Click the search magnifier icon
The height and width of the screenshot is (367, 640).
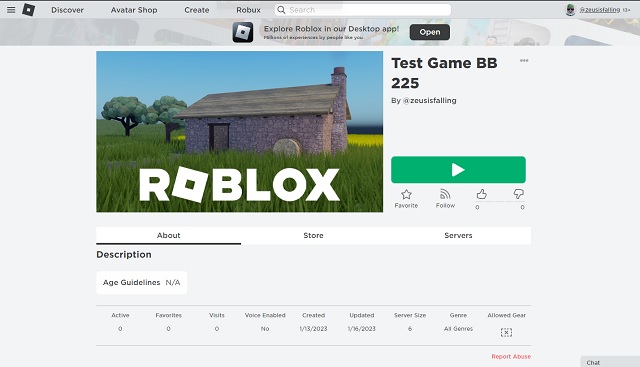[x=281, y=10]
